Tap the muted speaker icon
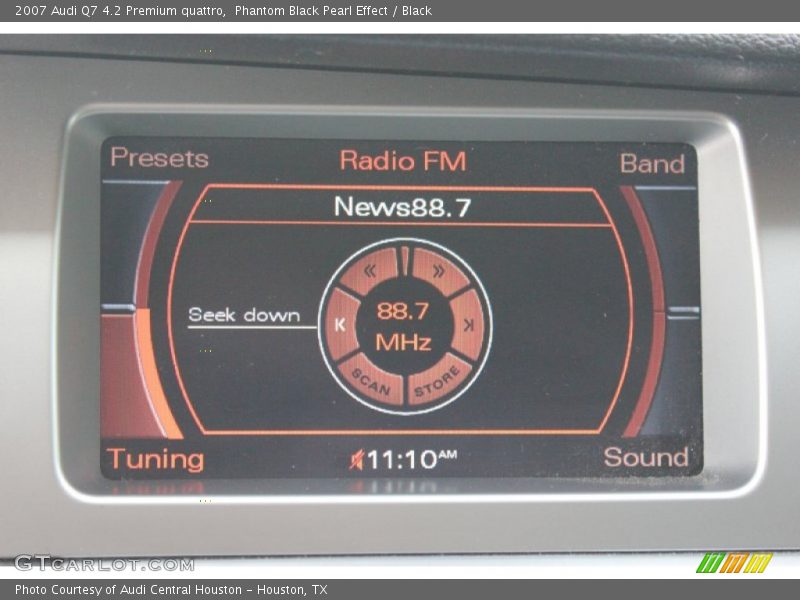Screen dimensions: 800x600 [x=356, y=460]
